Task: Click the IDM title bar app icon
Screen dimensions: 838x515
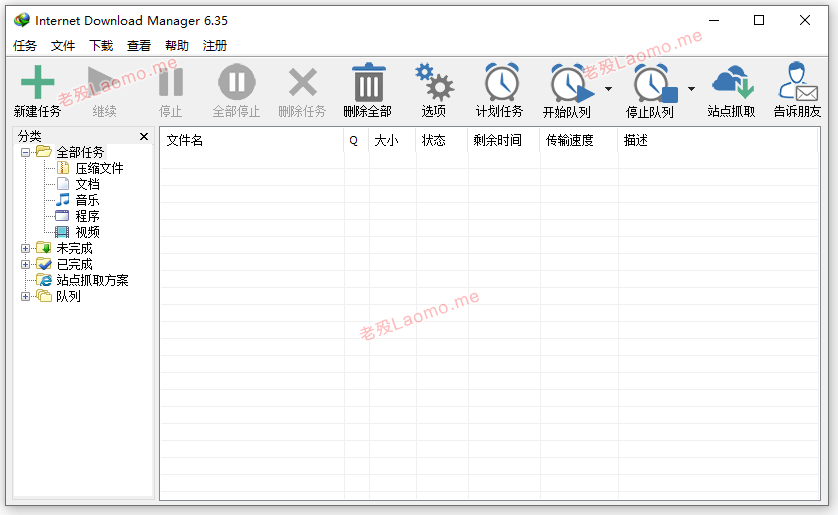Action: 22,20
